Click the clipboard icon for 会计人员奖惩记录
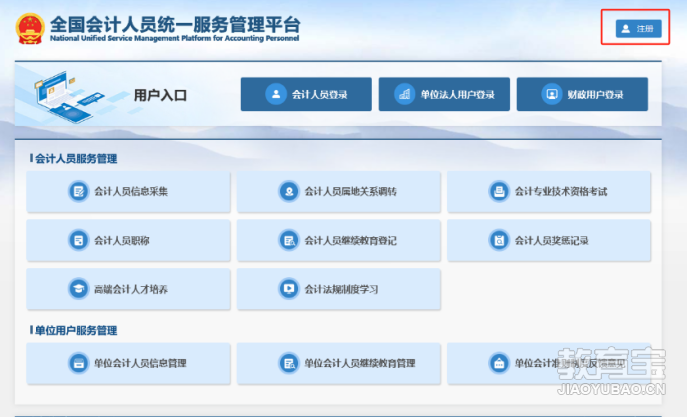 (499, 241)
